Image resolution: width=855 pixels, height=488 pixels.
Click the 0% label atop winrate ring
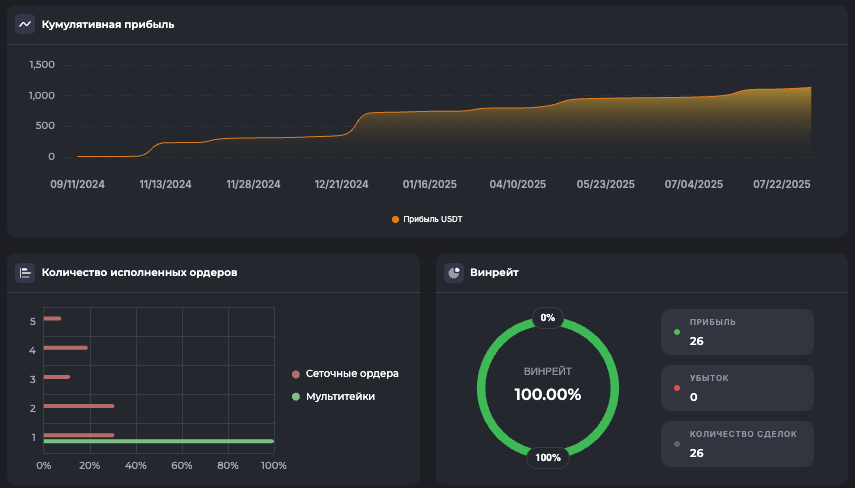[x=547, y=318]
